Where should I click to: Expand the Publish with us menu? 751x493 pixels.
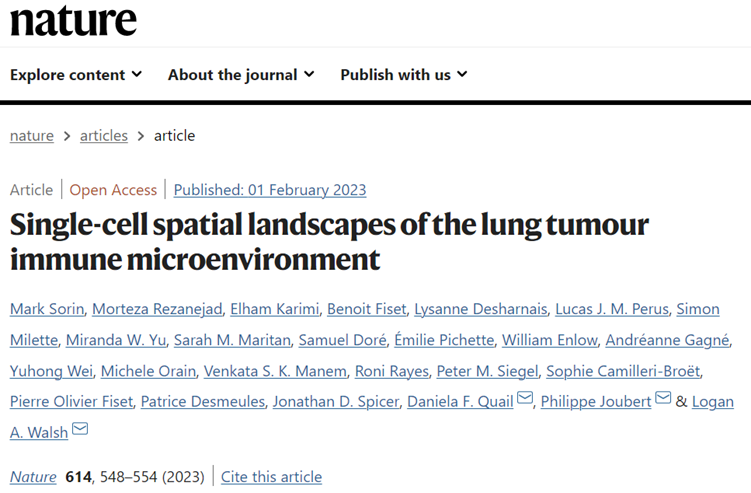pos(403,75)
